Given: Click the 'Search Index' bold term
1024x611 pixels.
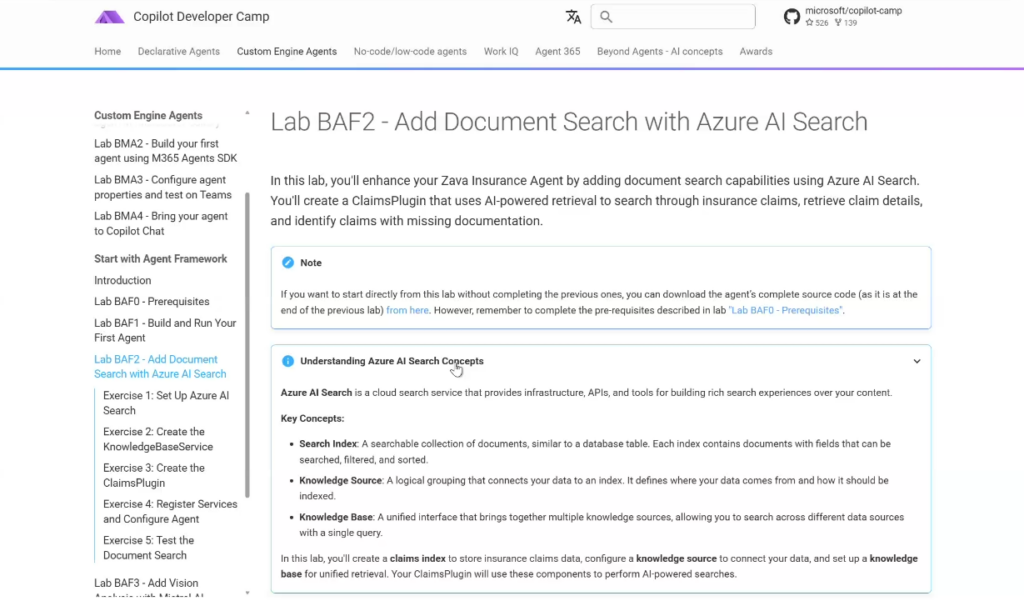Looking at the screenshot, I should tap(328, 444).
